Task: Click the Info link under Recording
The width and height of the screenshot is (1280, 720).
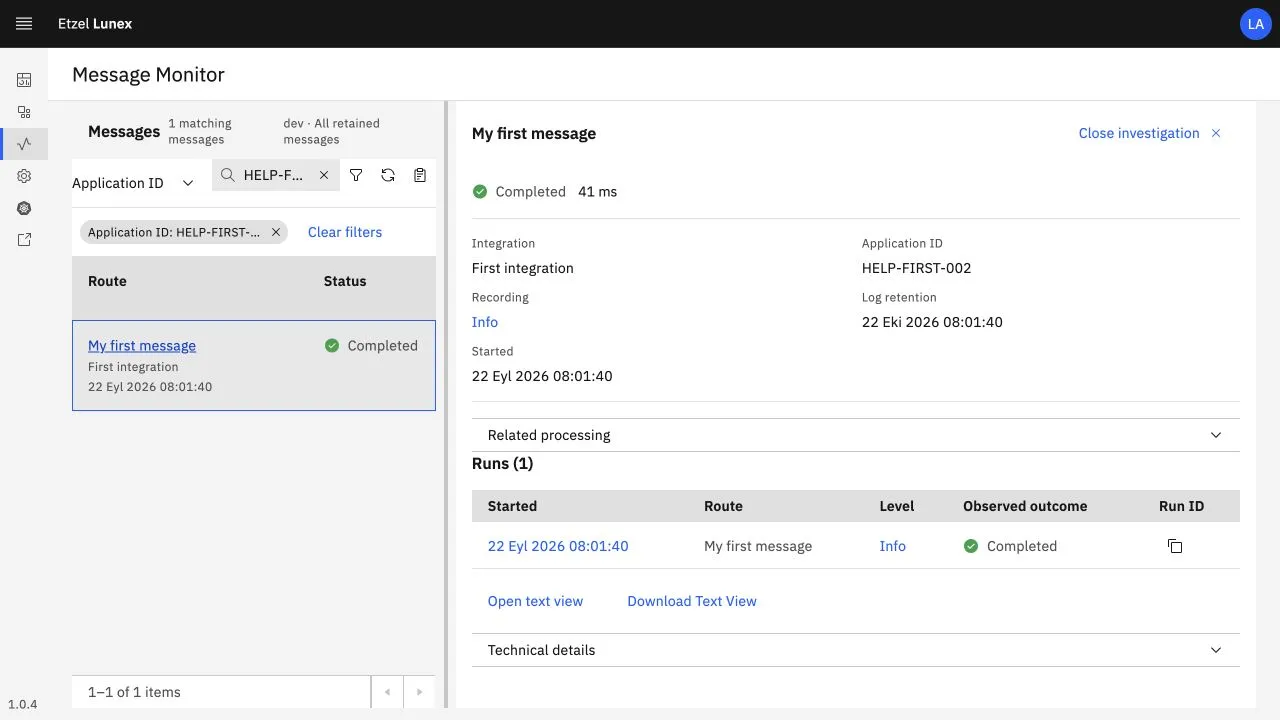Action: (x=485, y=322)
